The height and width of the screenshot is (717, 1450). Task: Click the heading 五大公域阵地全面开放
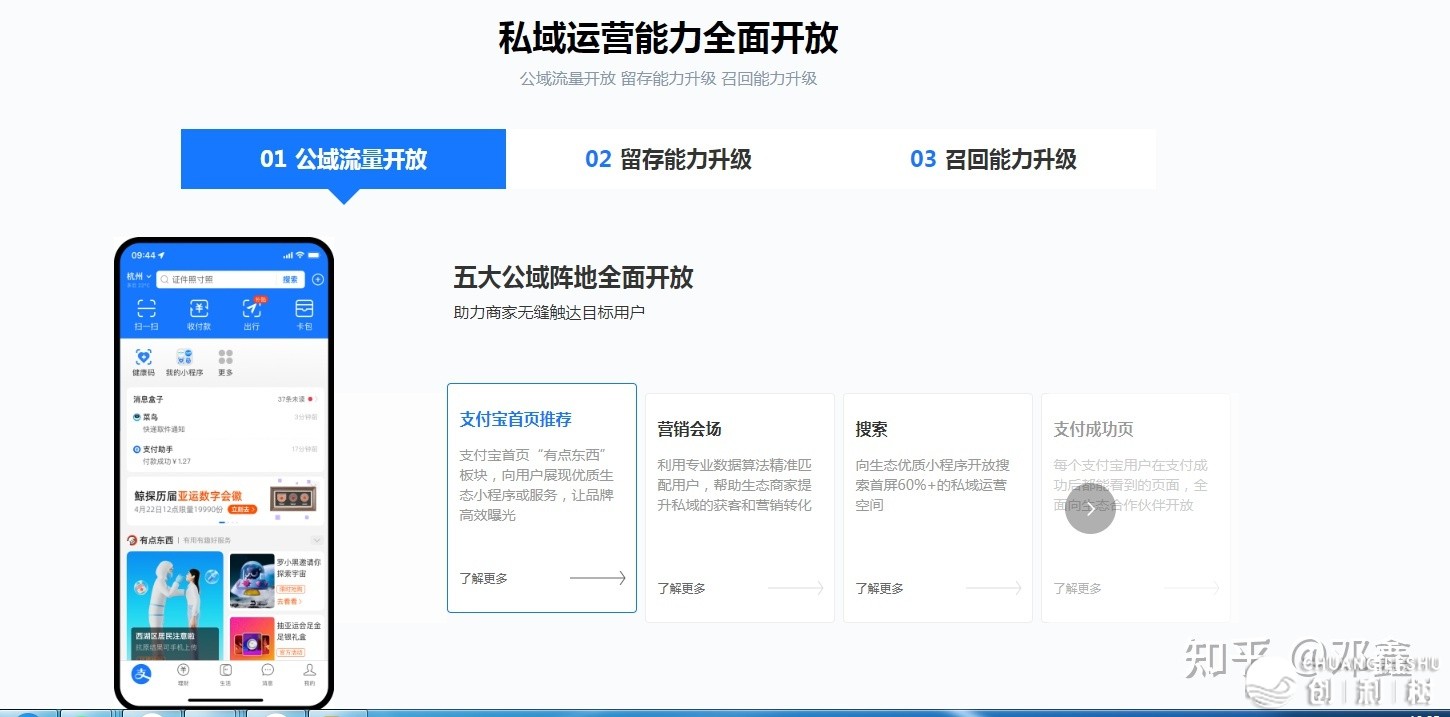pos(574,277)
